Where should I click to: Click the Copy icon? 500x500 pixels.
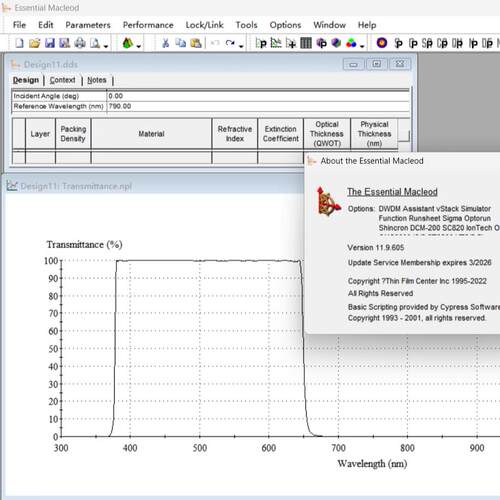coord(180,43)
